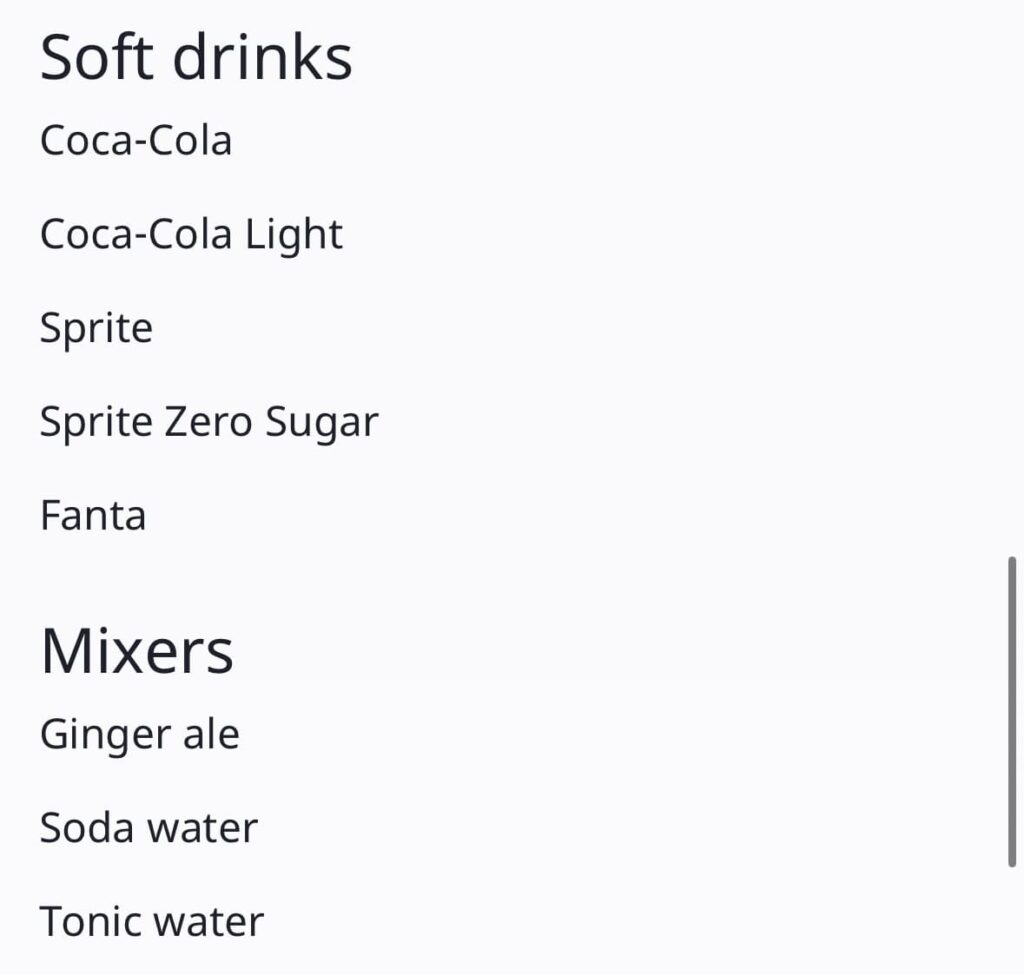The height and width of the screenshot is (975, 1024).
Task: Choose Soda water under Mixers
Action: 149,828
